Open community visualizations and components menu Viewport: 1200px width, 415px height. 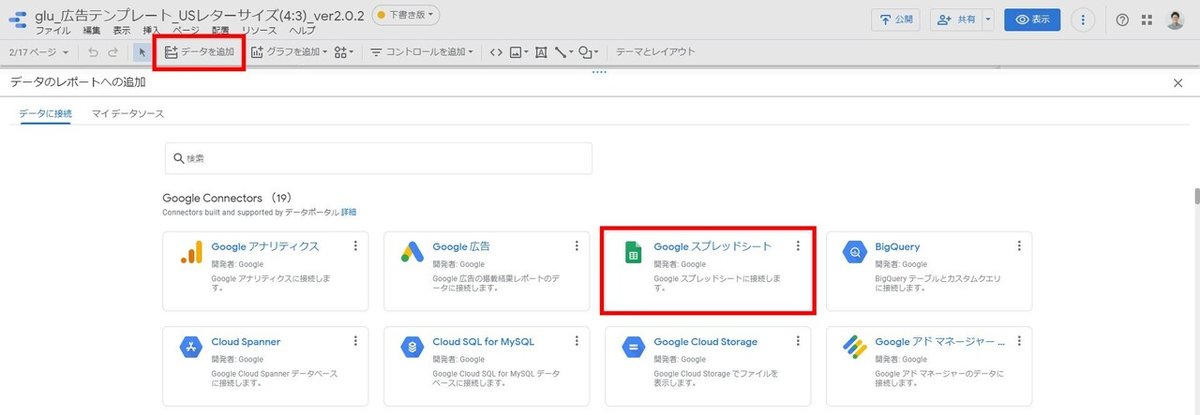click(344, 51)
